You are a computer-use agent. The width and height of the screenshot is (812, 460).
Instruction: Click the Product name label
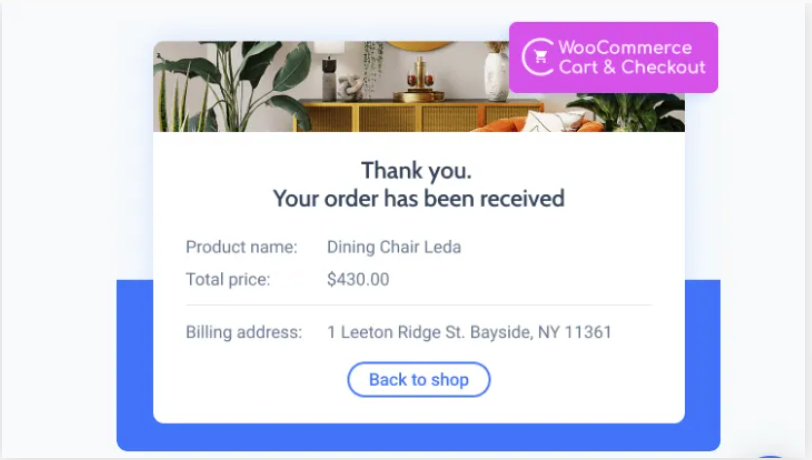pos(241,247)
